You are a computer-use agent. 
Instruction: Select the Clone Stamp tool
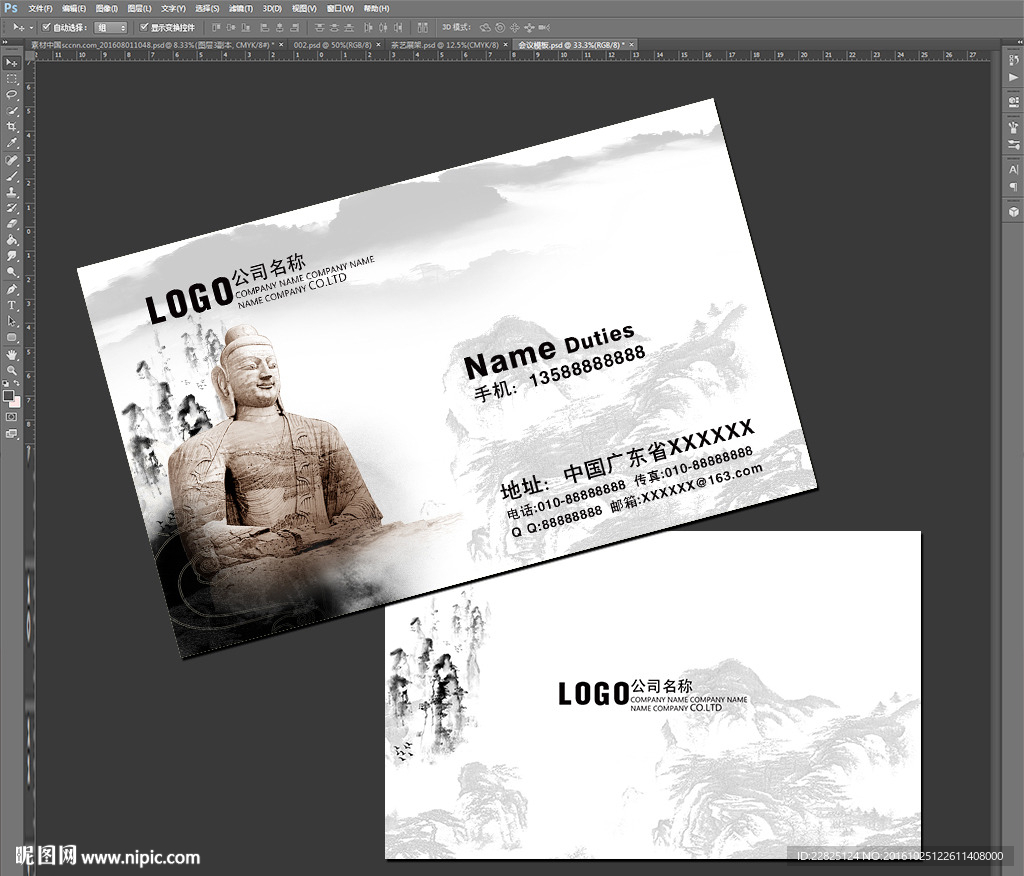12,192
